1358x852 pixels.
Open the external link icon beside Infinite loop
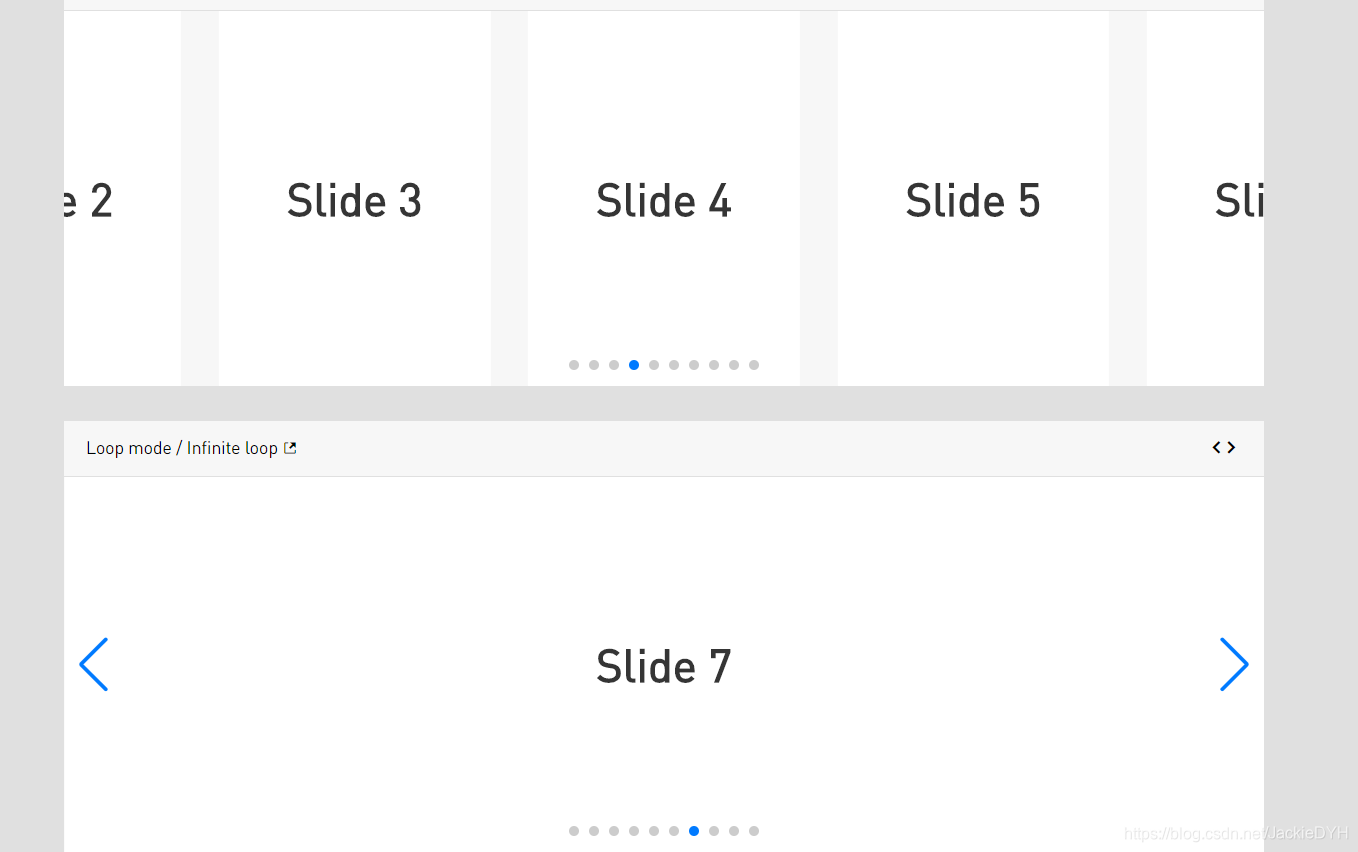click(x=290, y=447)
